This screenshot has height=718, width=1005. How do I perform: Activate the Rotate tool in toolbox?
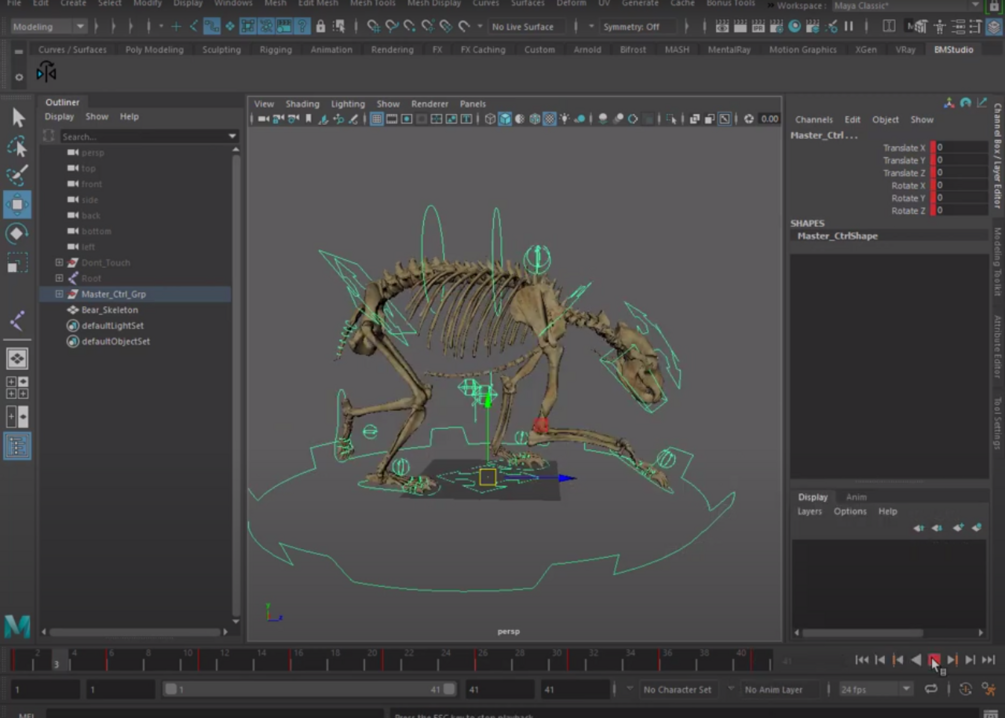coord(17,234)
